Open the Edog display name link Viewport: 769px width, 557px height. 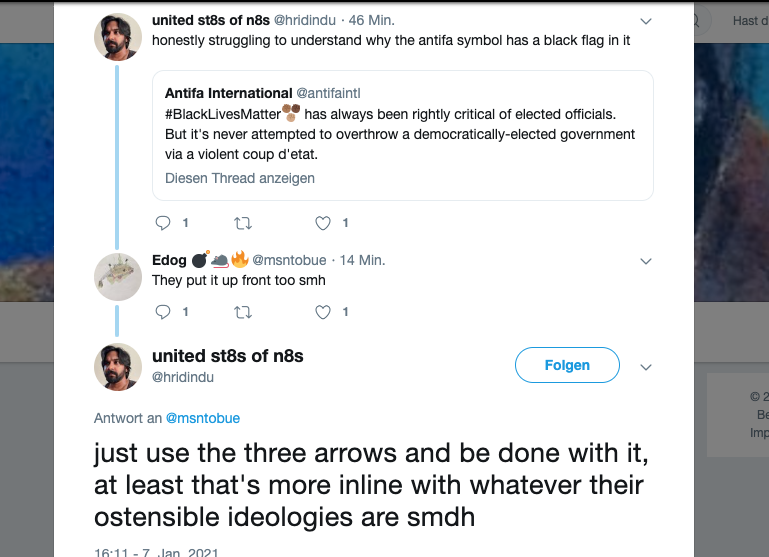point(169,260)
